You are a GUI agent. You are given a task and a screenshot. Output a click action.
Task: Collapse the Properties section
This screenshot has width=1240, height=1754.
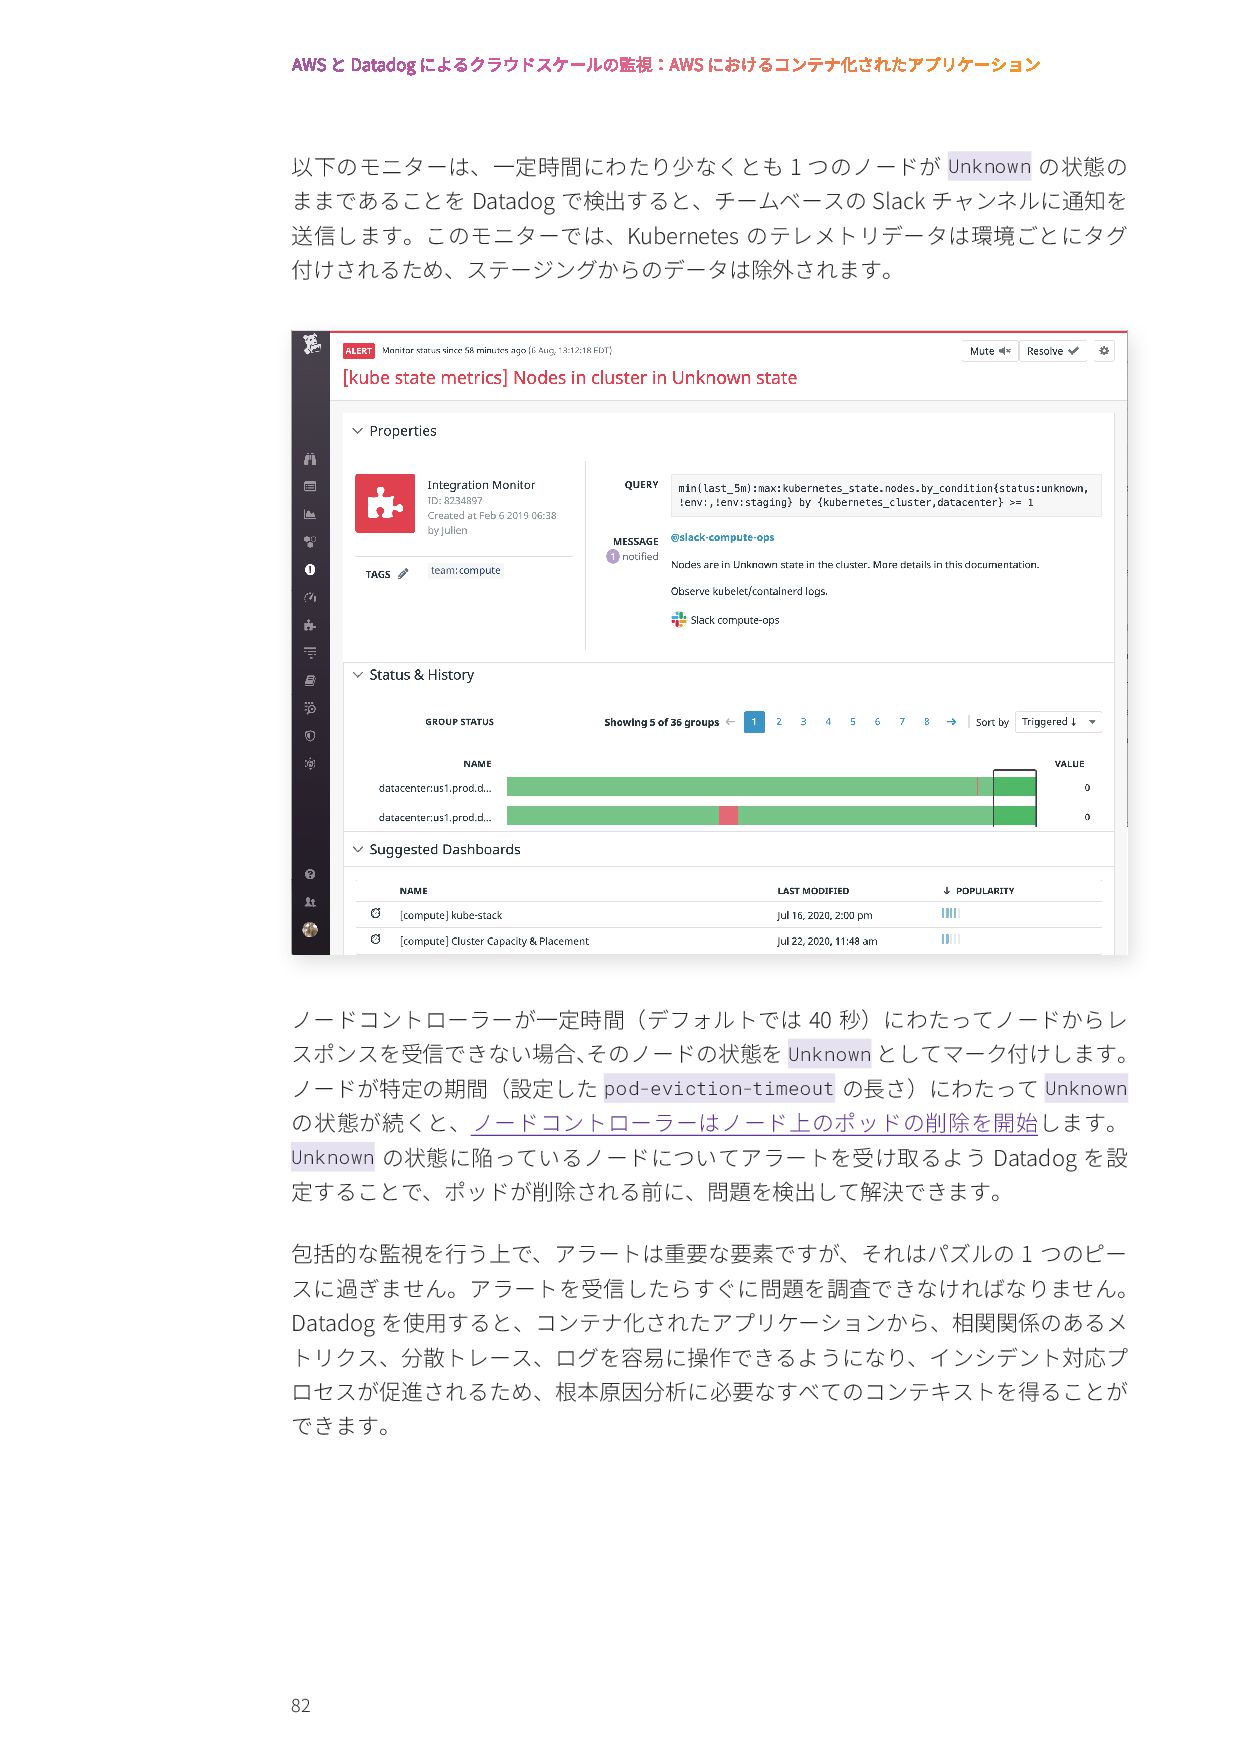pos(358,431)
